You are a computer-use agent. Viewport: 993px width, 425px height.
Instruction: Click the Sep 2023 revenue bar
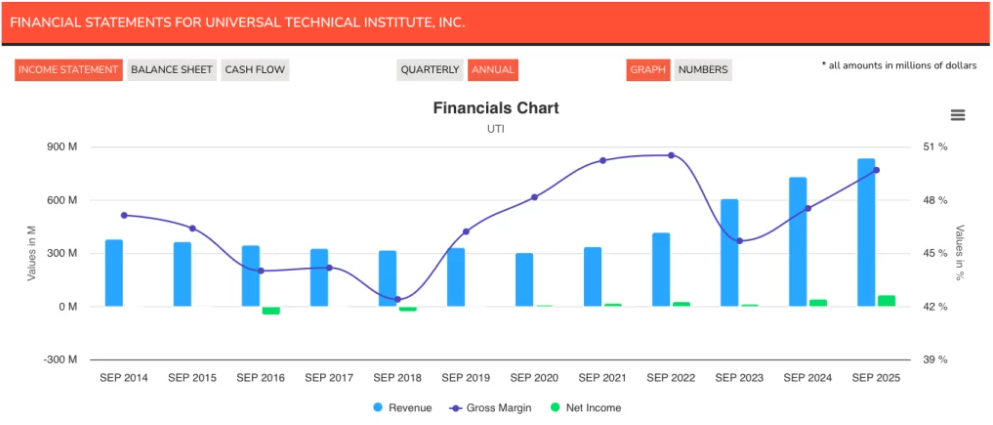(x=730, y=253)
